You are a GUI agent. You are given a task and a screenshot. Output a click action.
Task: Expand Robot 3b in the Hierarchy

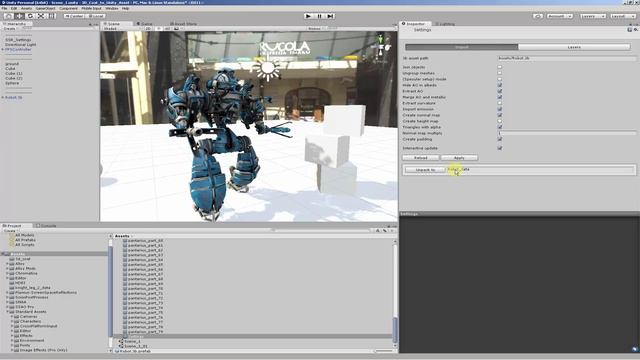click(3, 98)
